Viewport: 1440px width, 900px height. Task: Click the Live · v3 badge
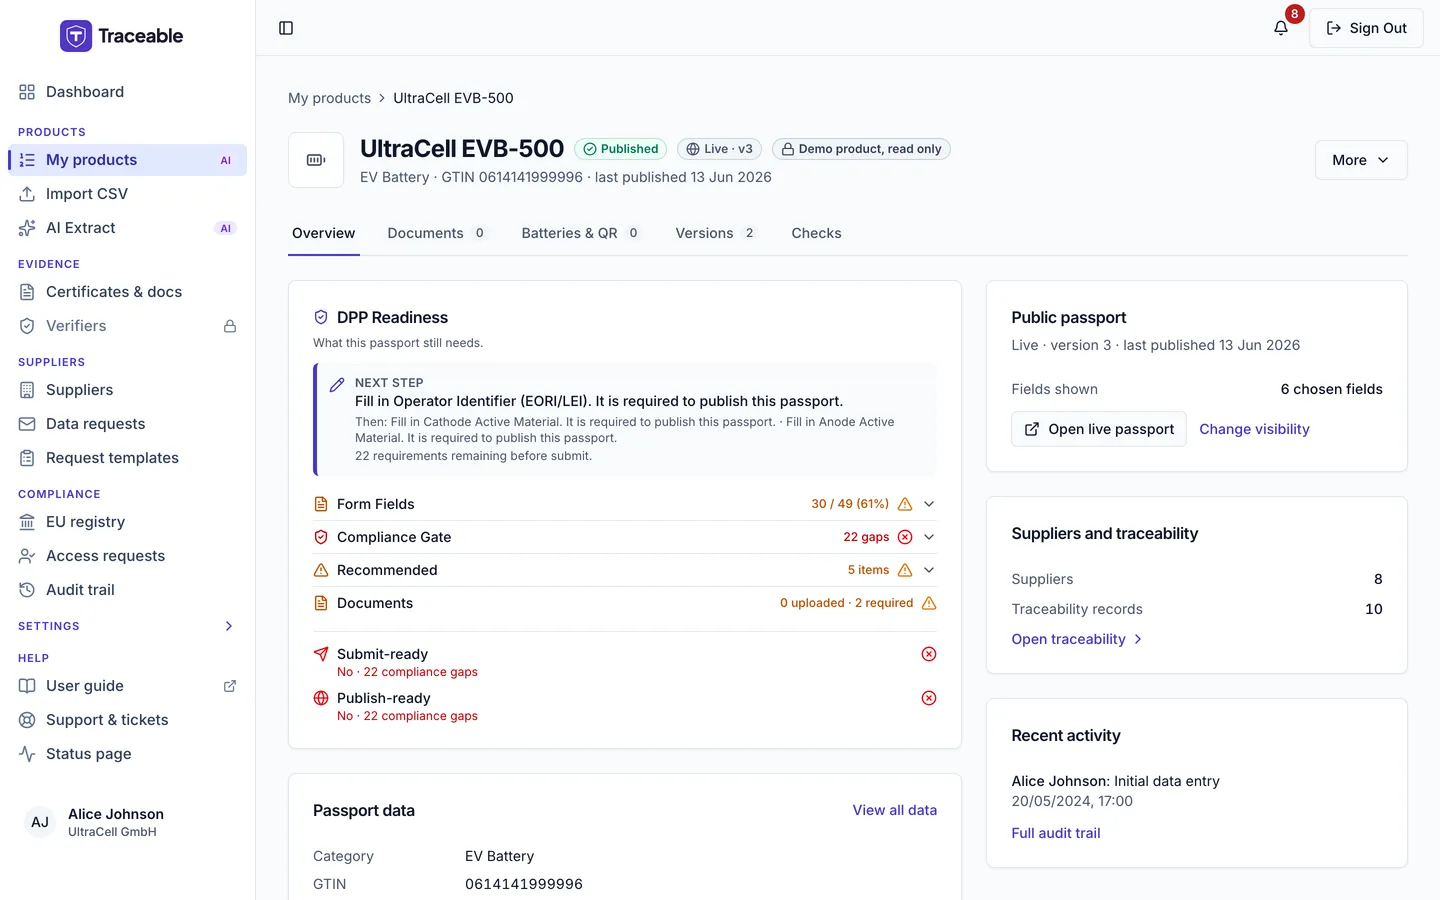click(719, 149)
